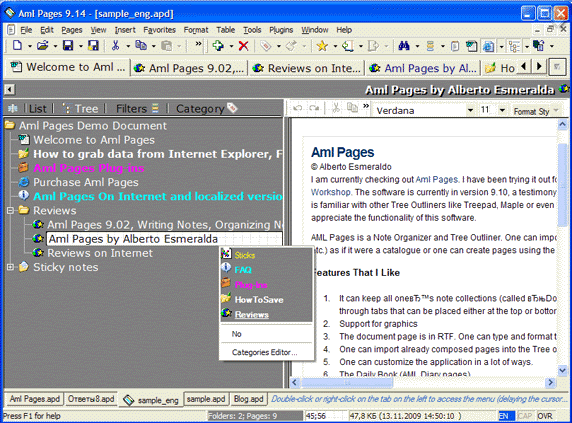Image resolution: width=572 pixels, height=423 pixels.
Task: Choose Reviews category in popup menu
Action: tap(266, 314)
